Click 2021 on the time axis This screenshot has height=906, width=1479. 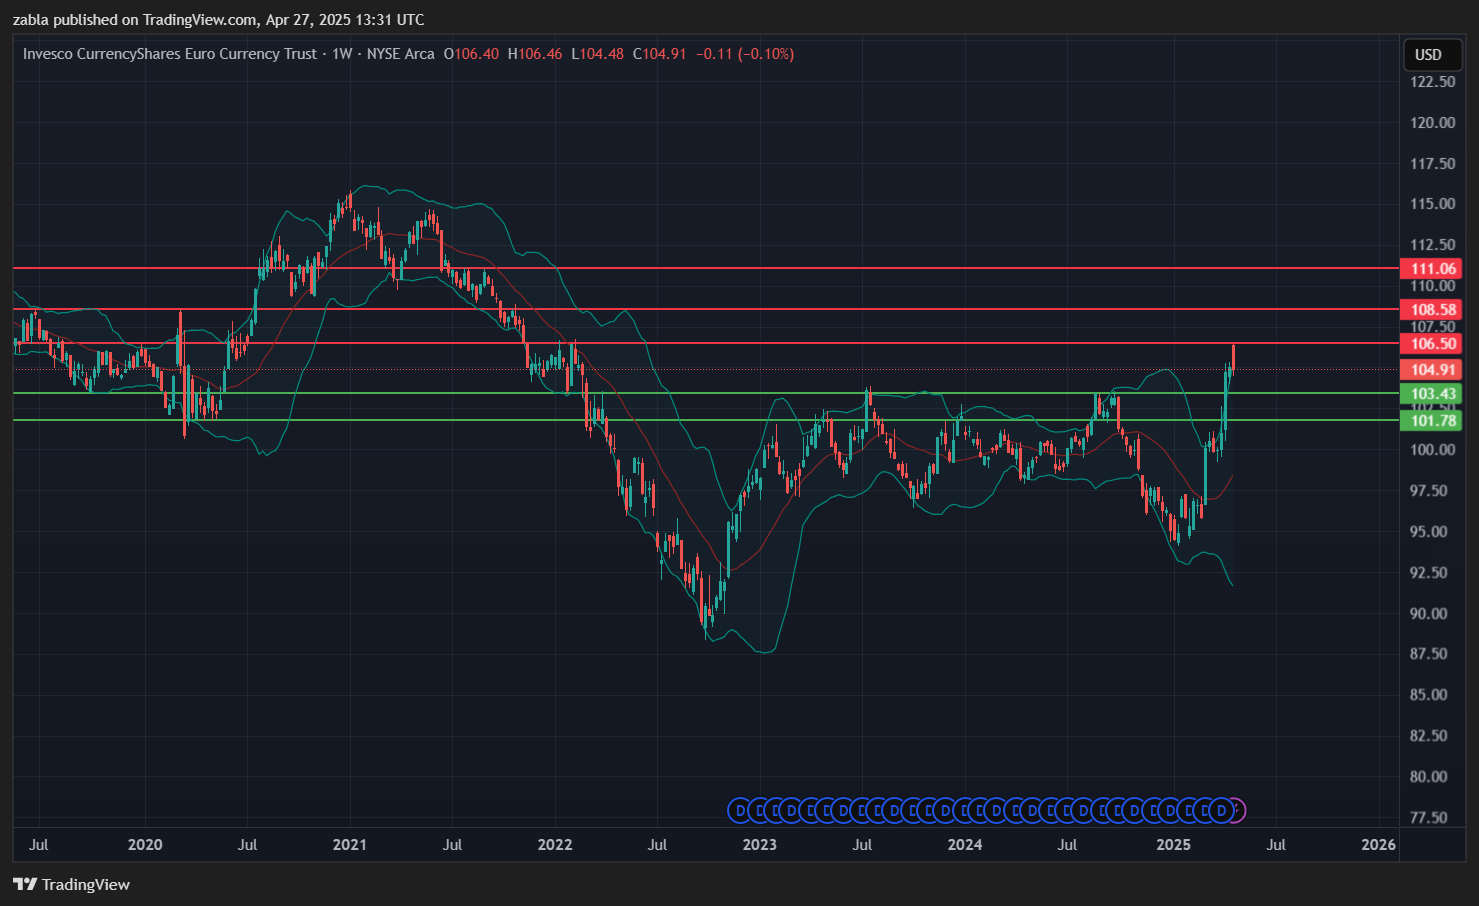coord(349,845)
